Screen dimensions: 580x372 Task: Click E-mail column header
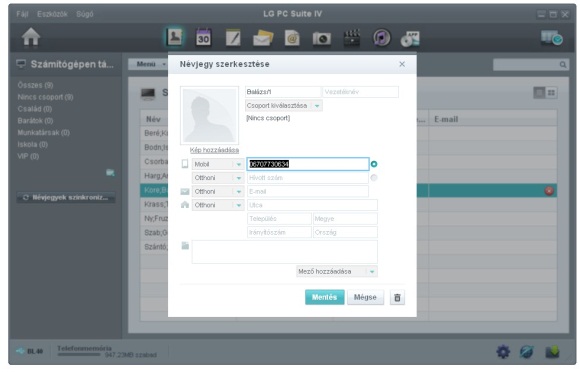coord(493,119)
